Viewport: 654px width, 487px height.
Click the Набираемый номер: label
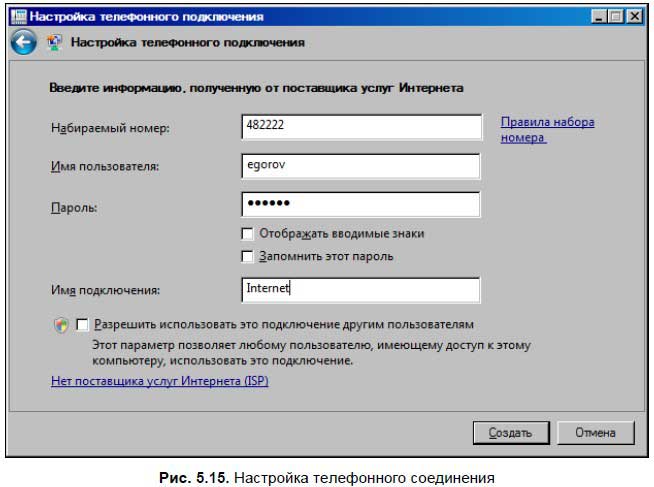click(x=110, y=128)
